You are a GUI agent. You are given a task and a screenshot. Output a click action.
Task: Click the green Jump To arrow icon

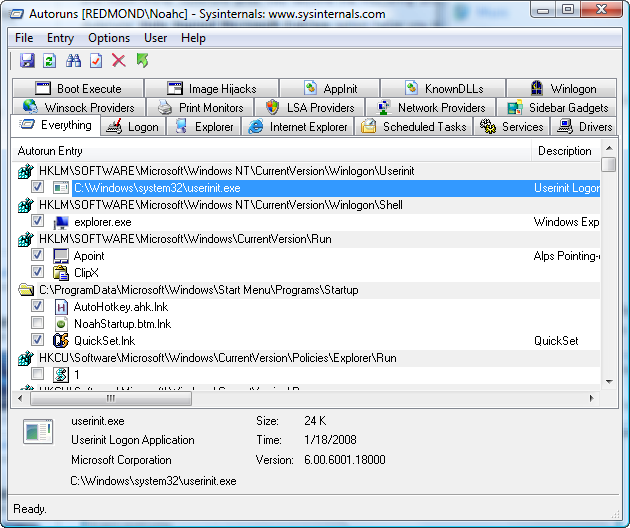pyautogui.click(x=142, y=61)
